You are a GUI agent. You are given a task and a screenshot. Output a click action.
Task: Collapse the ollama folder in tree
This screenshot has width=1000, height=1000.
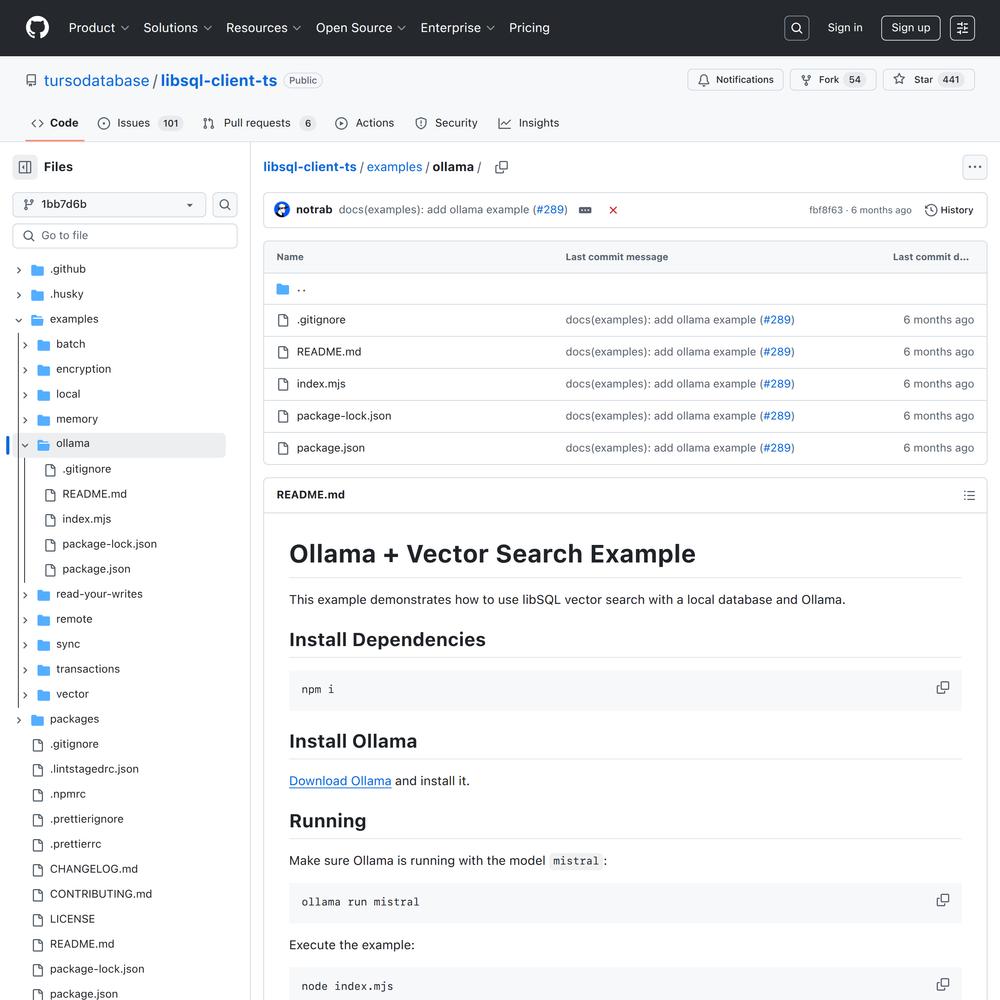(25, 445)
